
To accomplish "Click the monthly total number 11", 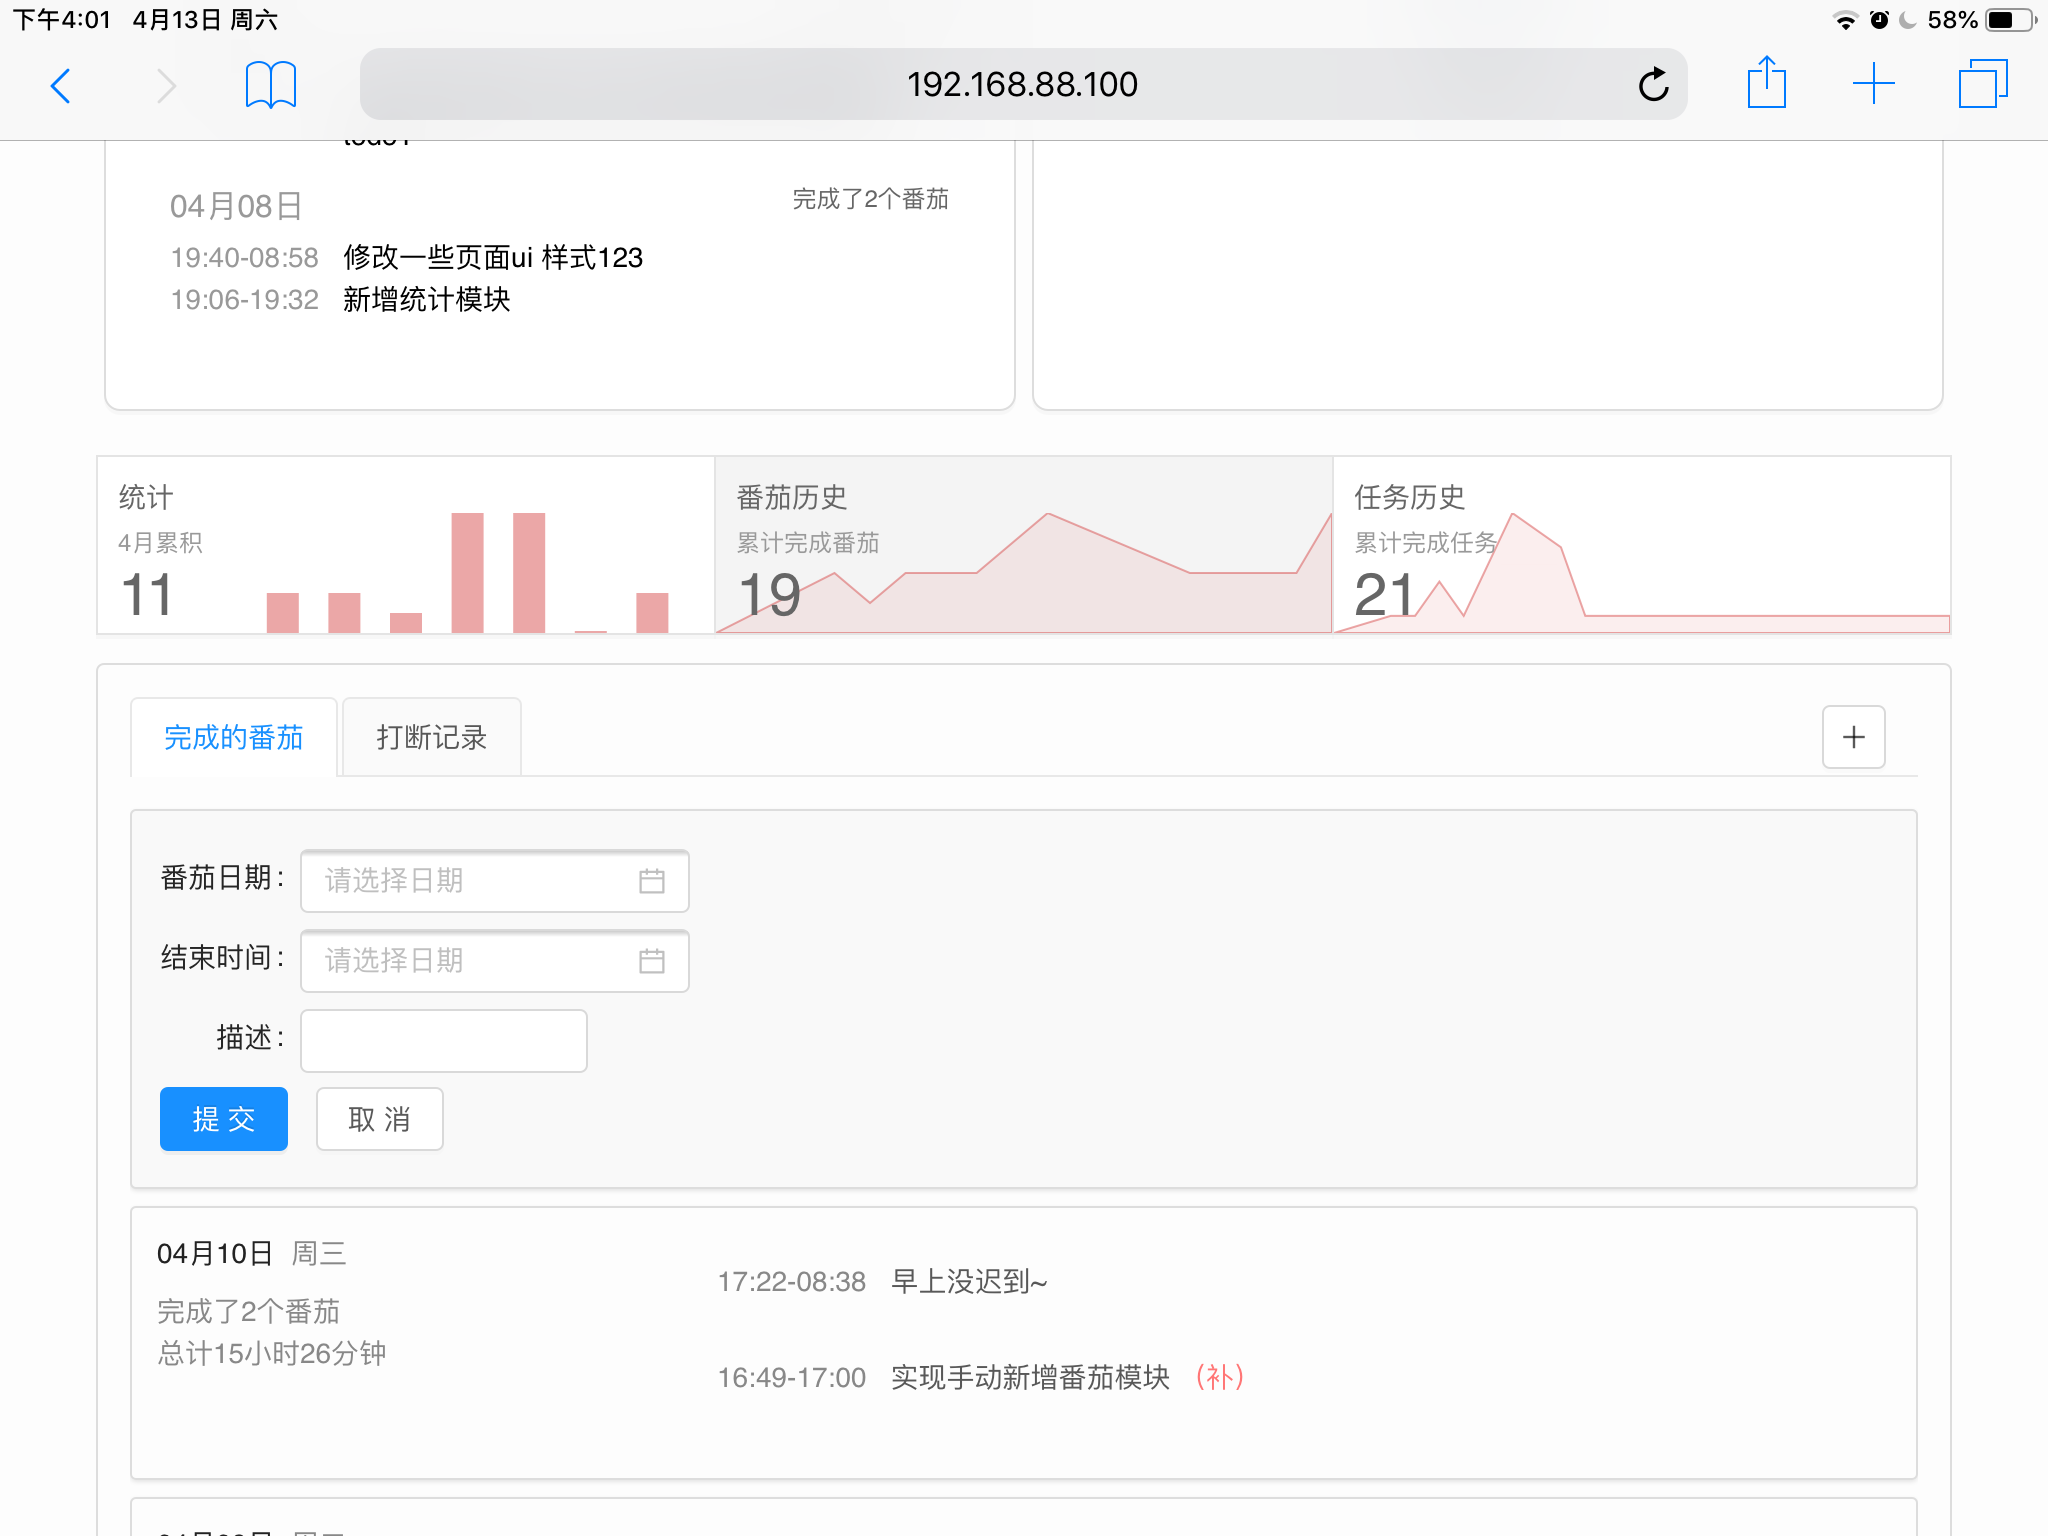I will pyautogui.click(x=147, y=594).
